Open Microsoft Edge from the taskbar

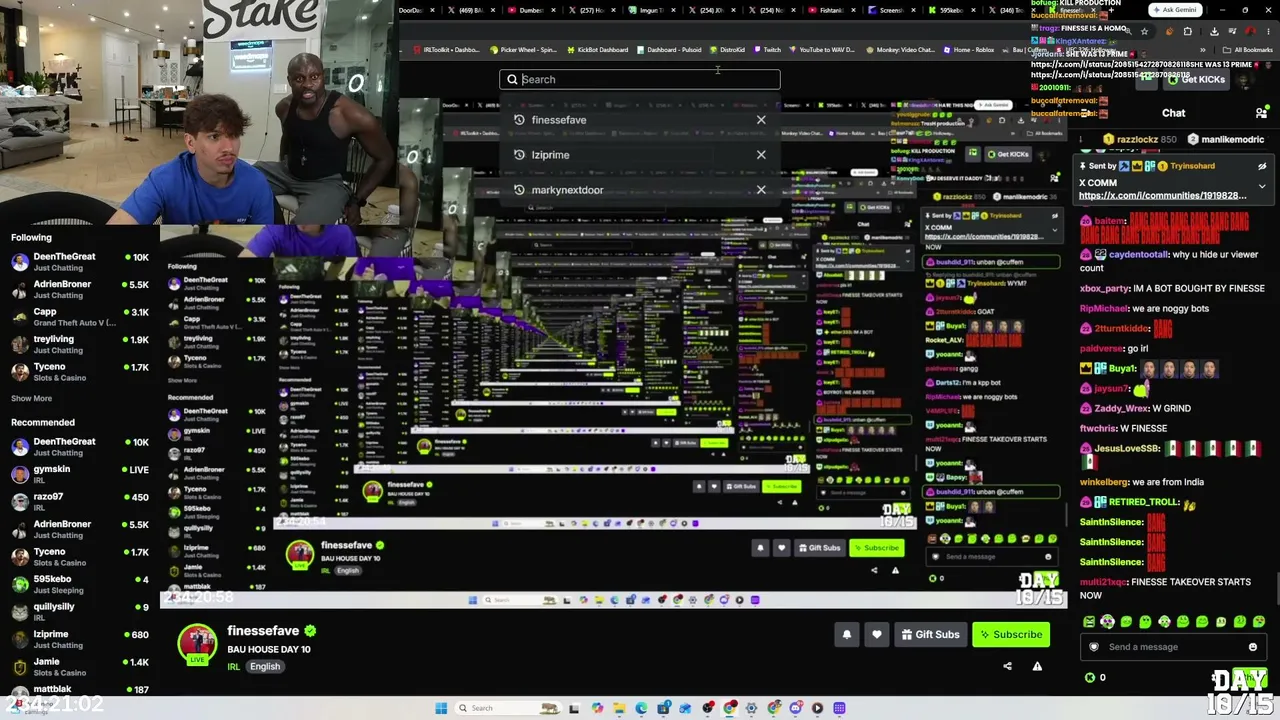click(641, 708)
